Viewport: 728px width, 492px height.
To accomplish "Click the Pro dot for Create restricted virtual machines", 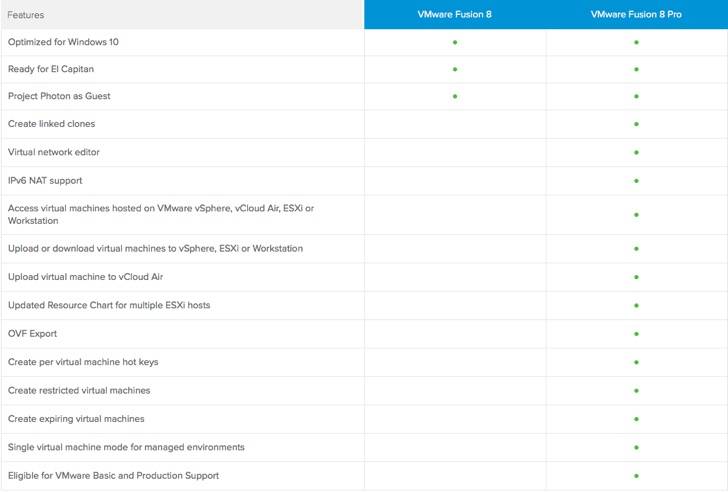I will tap(637, 391).
